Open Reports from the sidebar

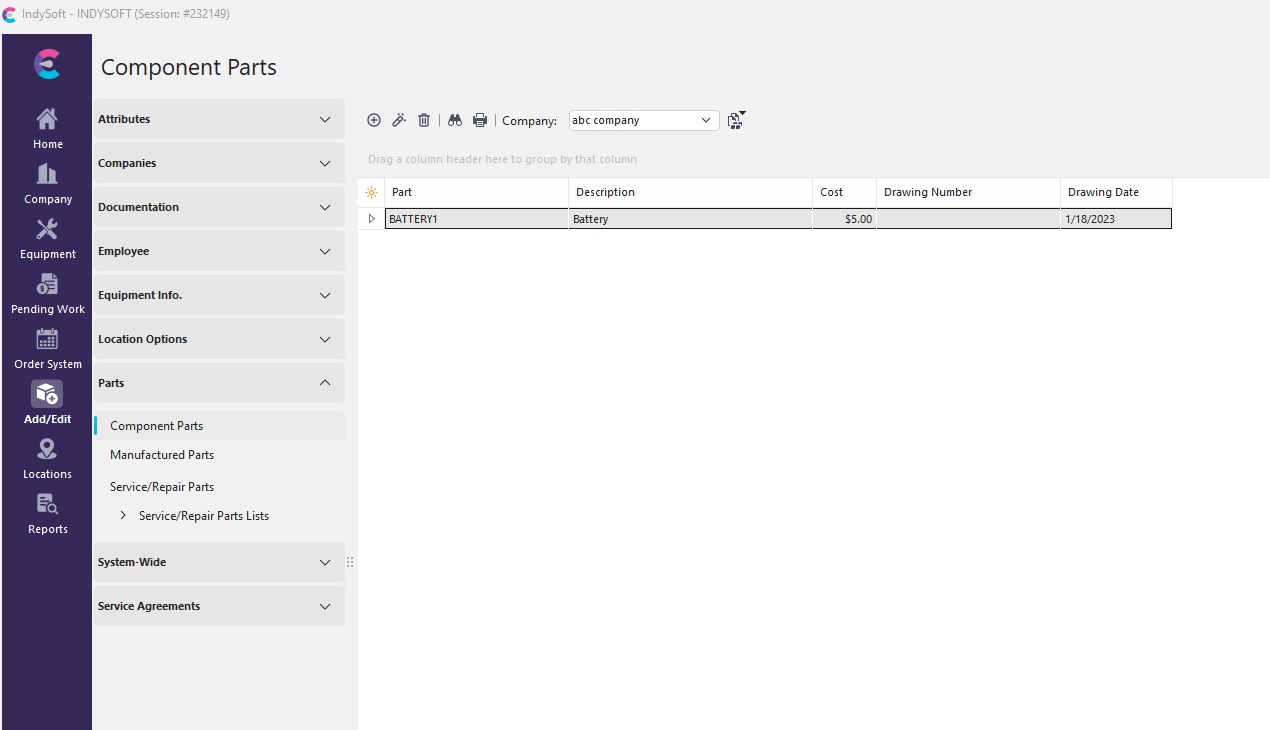(47, 514)
